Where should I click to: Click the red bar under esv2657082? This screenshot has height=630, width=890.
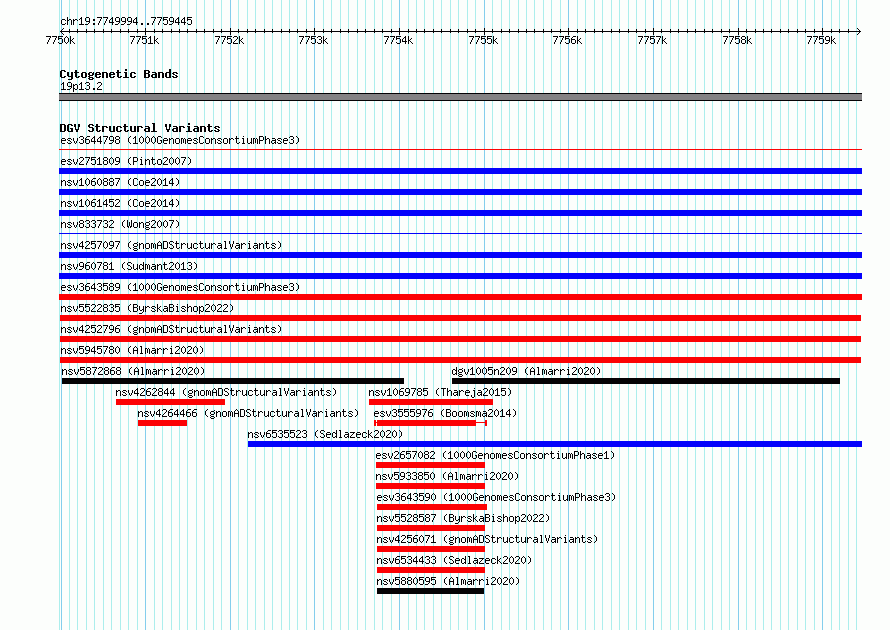click(430, 465)
